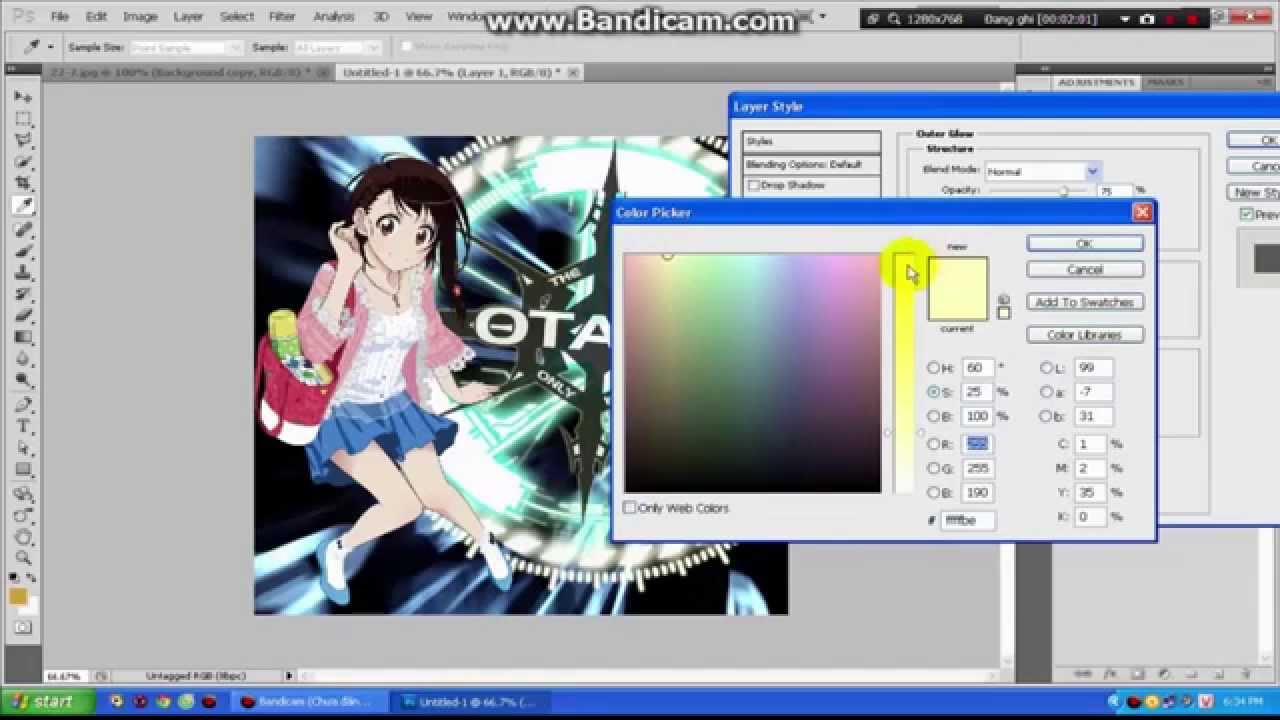Enable the Drop Shadow checkbox
Image resolution: width=1280 pixels, height=720 pixels.
754,186
